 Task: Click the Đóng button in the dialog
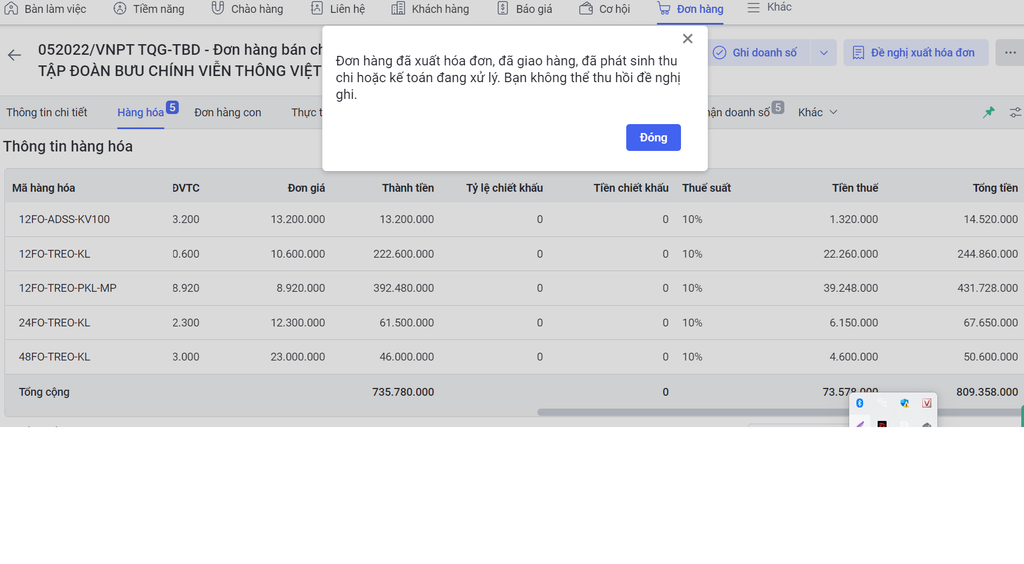653,137
